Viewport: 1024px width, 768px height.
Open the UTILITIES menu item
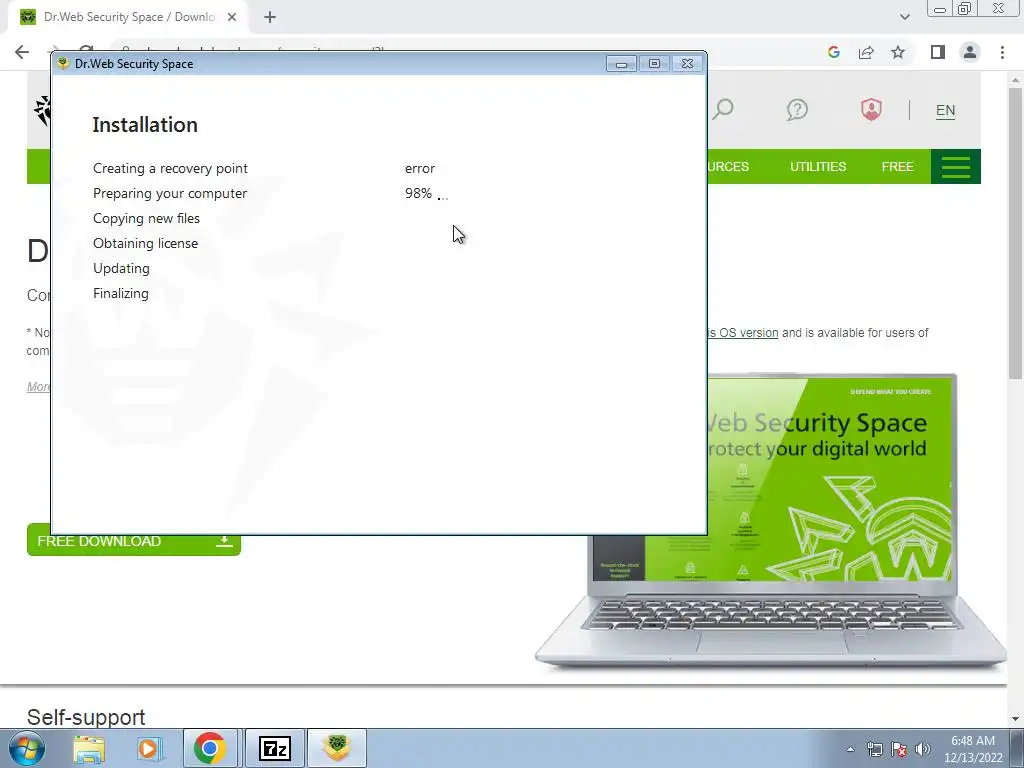click(818, 167)
